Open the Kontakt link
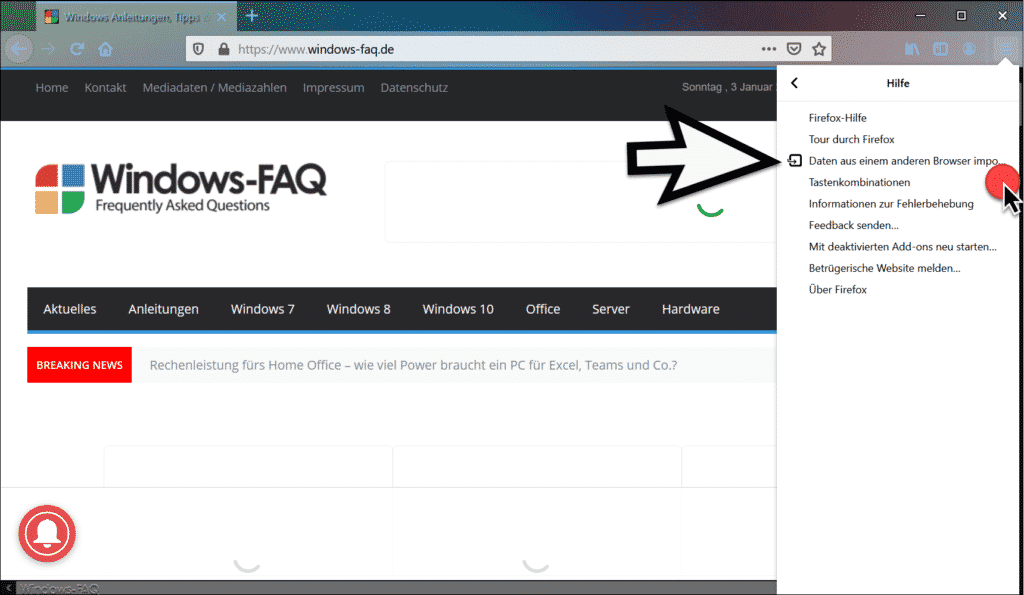This screenshot has height=595, width=1024. coord(105,88)
